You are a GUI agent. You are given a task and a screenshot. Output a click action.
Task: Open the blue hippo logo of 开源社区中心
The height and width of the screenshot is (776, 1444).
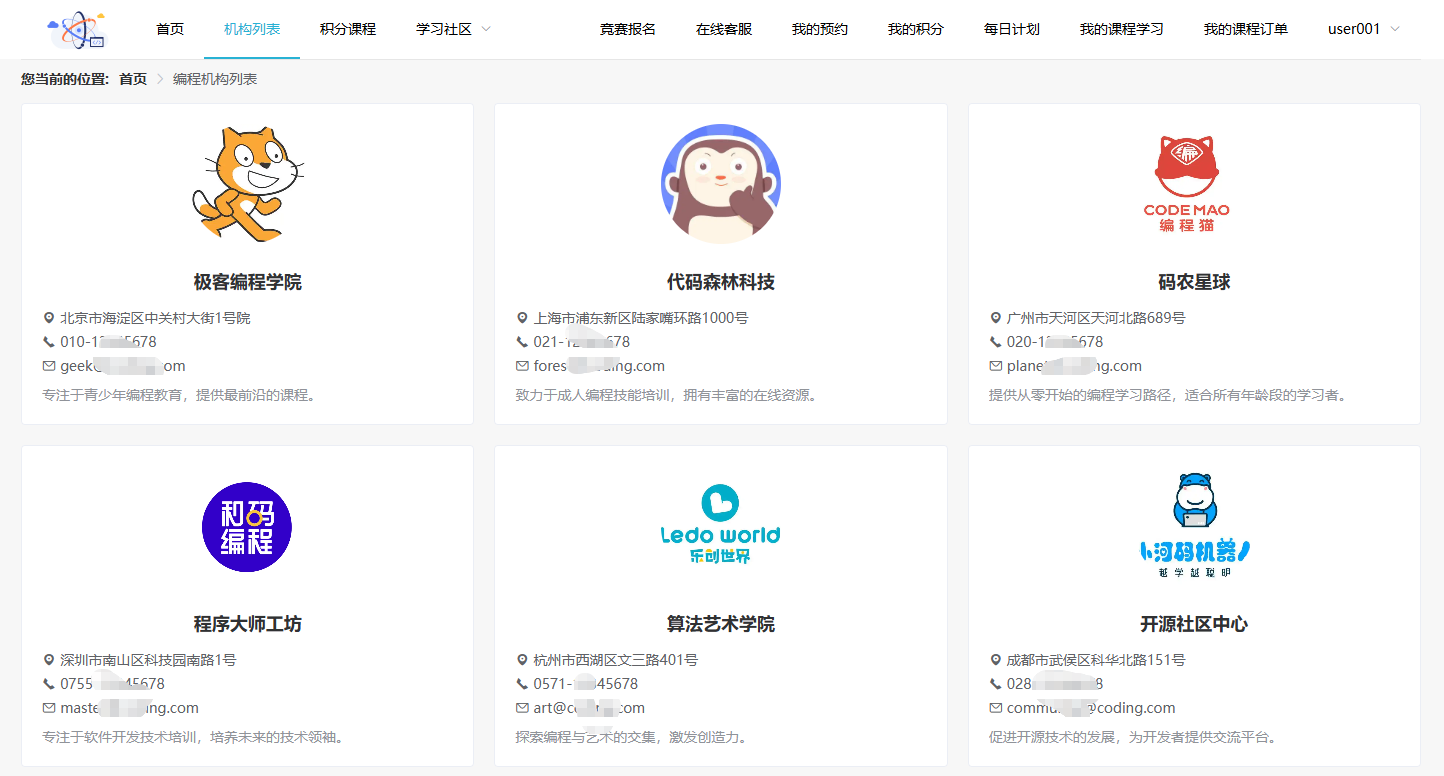point(1196,526)
